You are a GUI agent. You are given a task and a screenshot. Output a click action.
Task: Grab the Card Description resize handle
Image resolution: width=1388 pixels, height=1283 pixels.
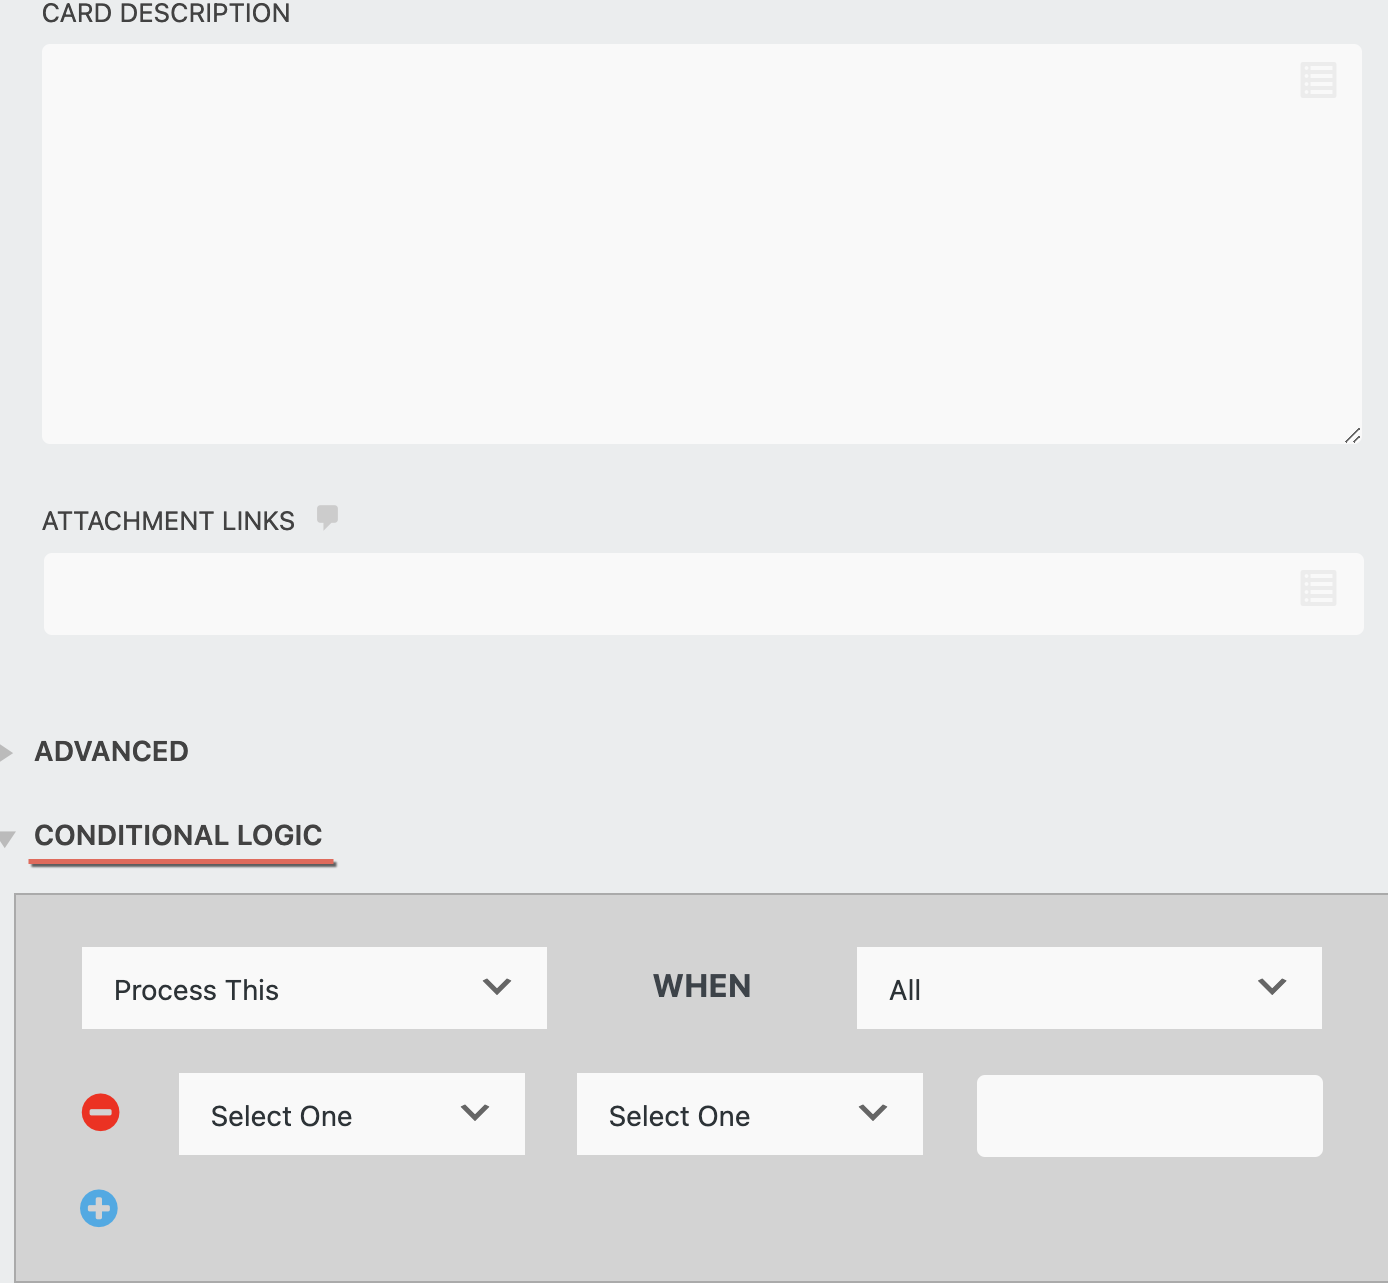(x=1352, y=435)
